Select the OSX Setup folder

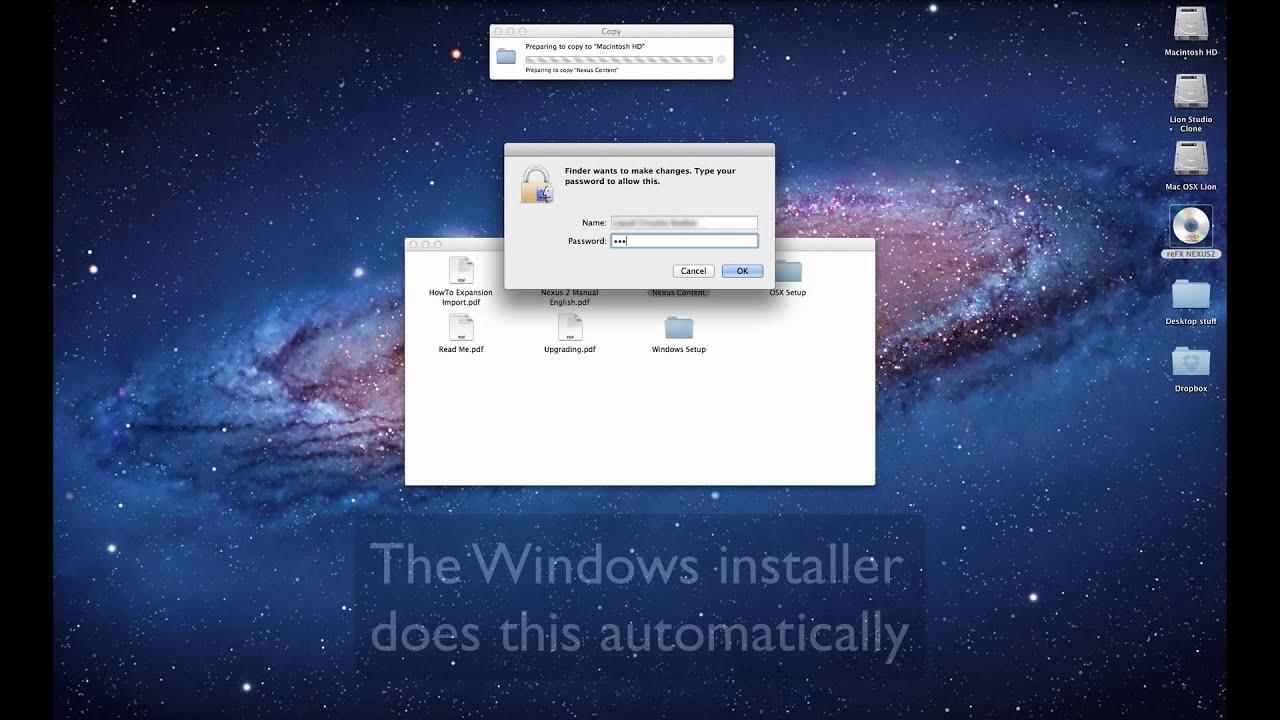788,271
